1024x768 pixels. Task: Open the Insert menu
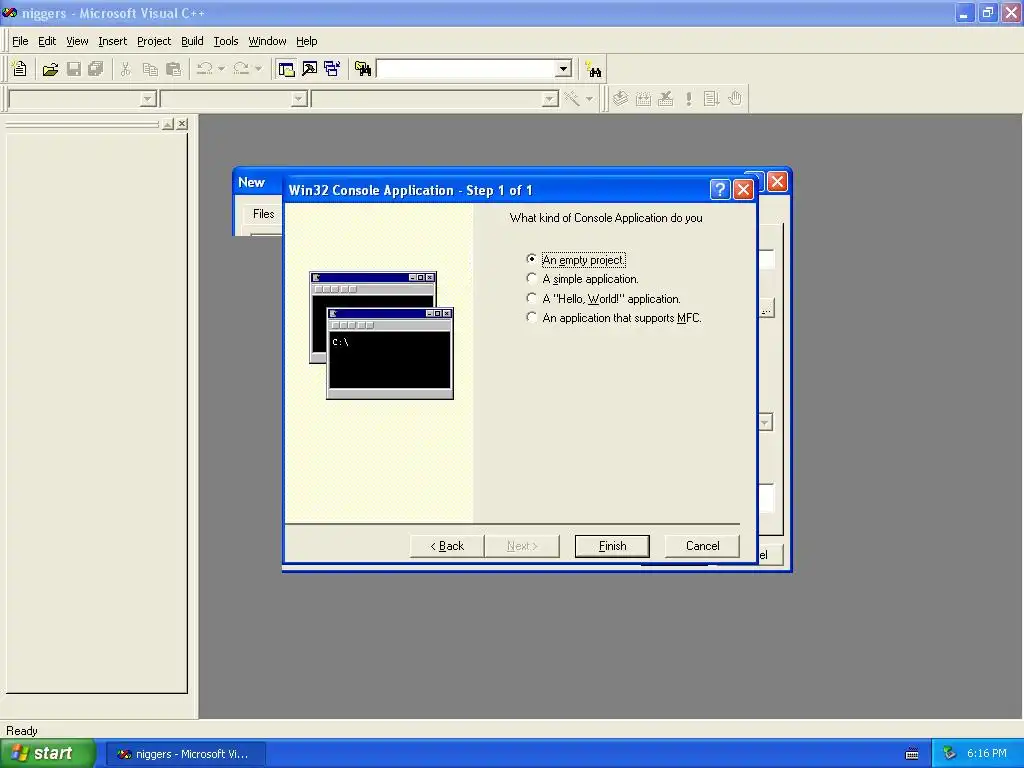pos(112,41)
